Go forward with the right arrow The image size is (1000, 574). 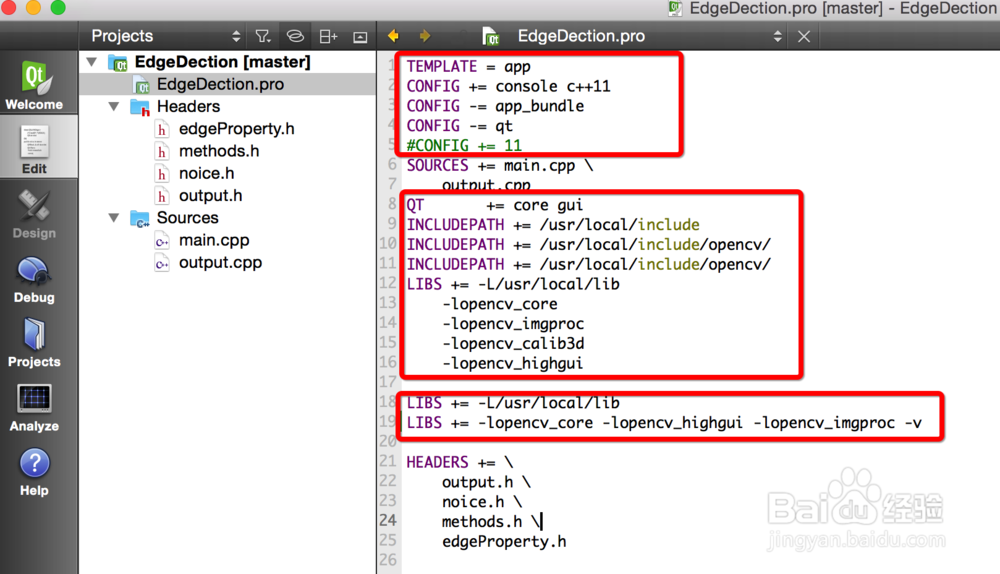tap(425, 36)
